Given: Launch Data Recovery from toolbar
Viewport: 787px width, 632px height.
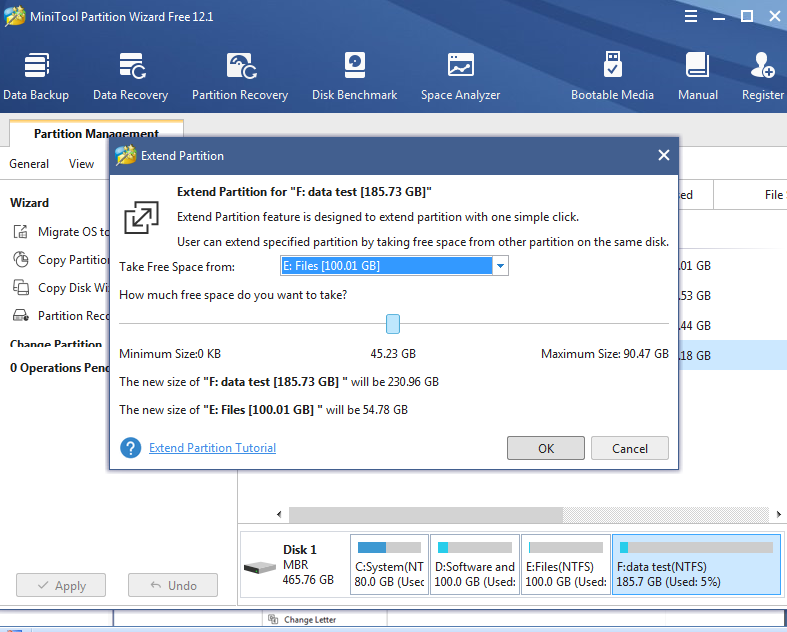Looking at the screenshot, I should (x=130, y=76).
